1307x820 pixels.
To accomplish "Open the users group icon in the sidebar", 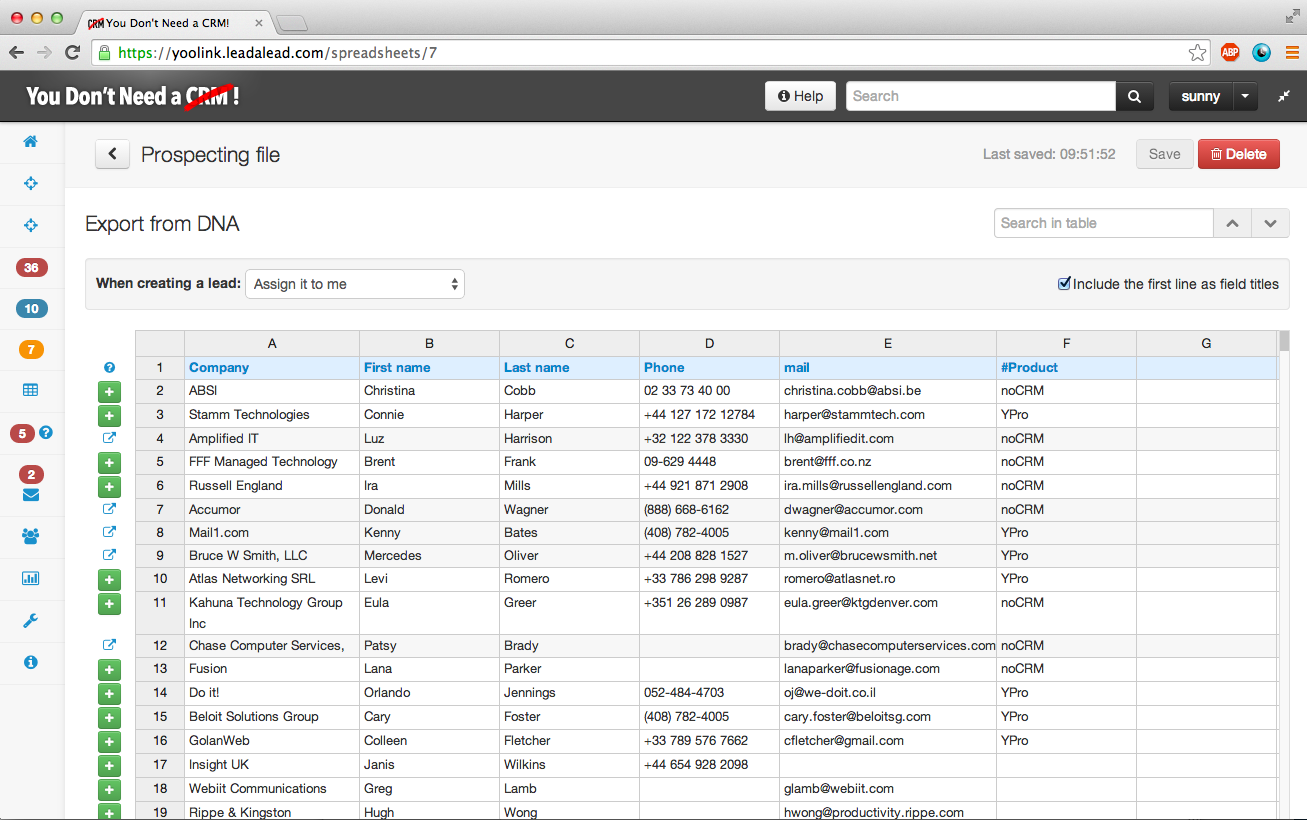I will 31,537.
